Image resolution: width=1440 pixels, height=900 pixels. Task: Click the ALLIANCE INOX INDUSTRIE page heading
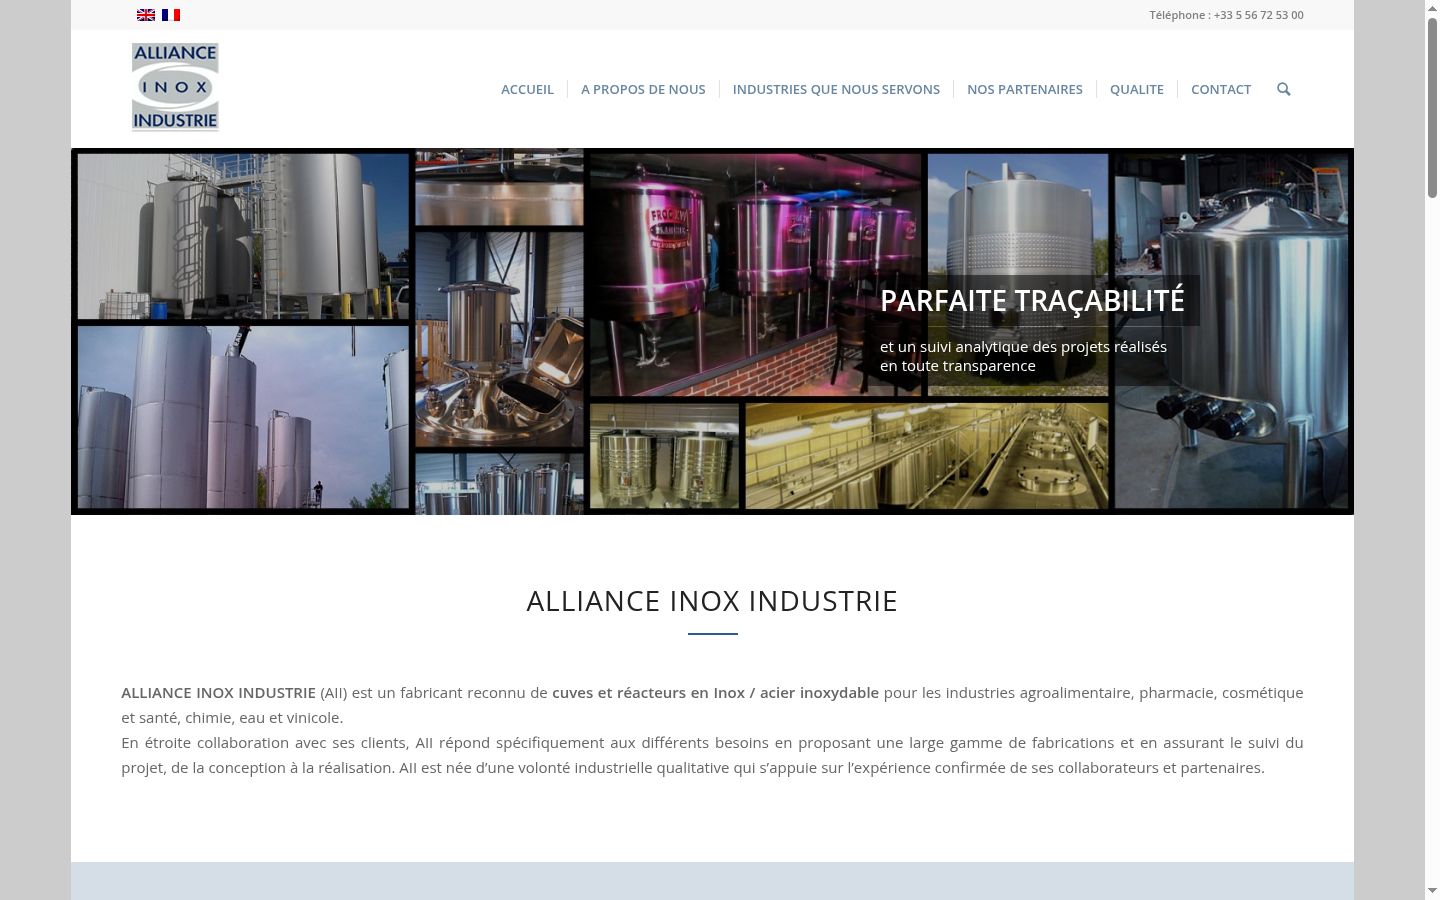[x=712, y=601]
